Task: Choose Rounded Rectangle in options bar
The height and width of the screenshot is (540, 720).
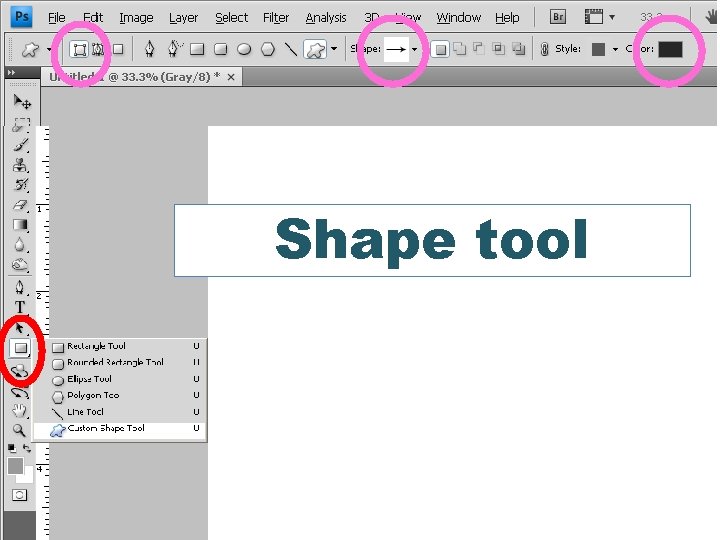Action: pyautogui.click(x=221, y=49)
